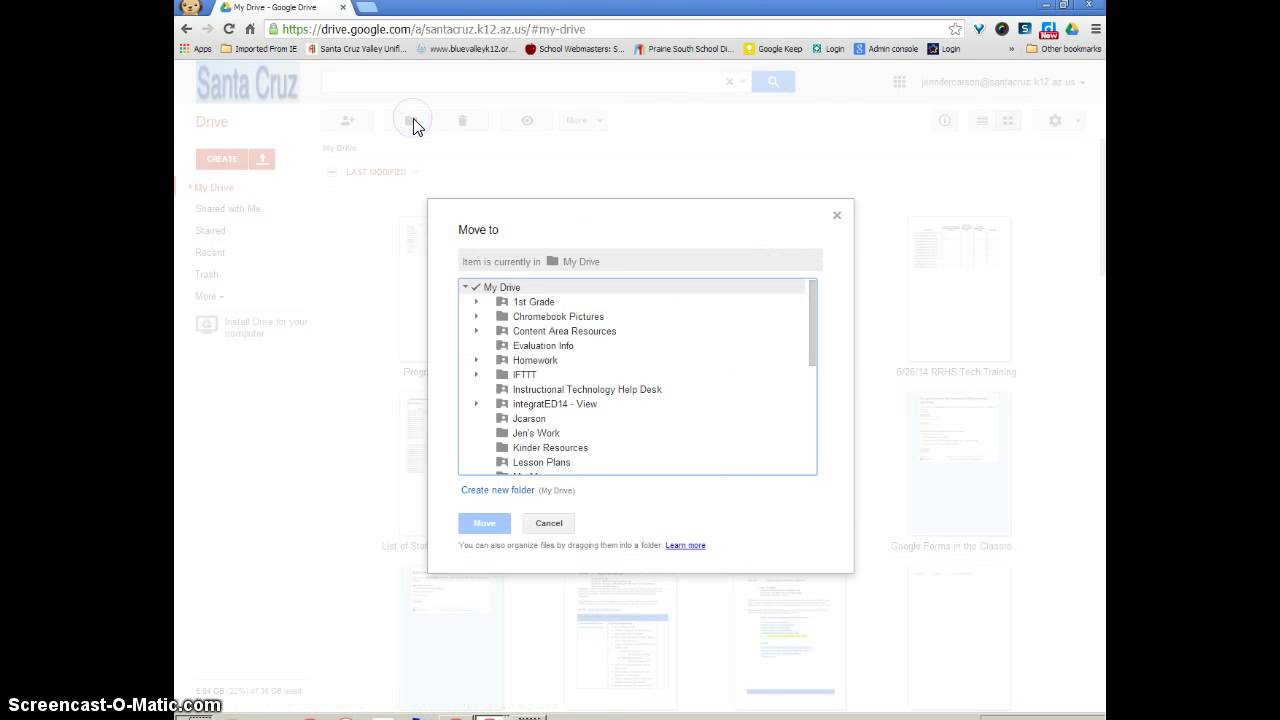Click the Move to folder icon in Drive toolbar
Viewport: 1280px width, 720px height.
tap(410, 120)
